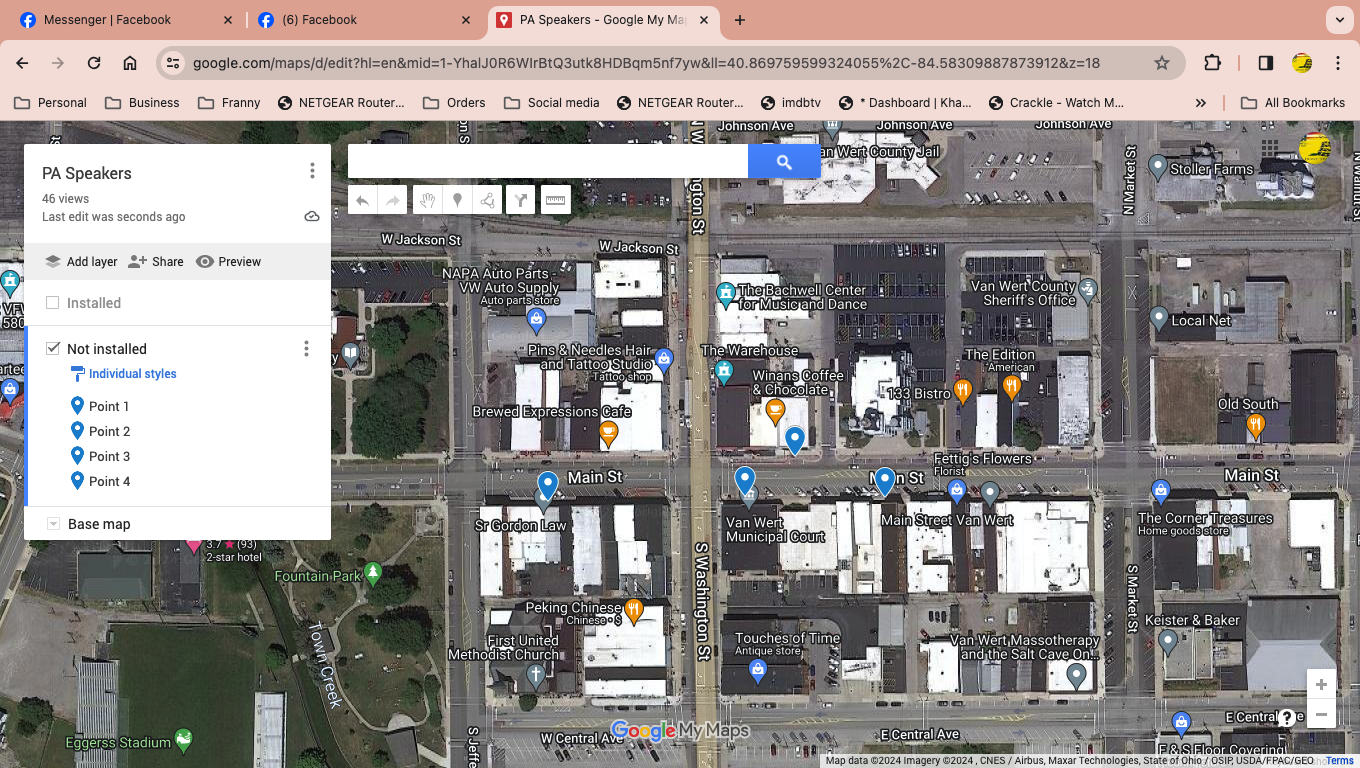Open the map help question mark
The height and width of the screenshot is (768, 1360).
[1286, 717]
